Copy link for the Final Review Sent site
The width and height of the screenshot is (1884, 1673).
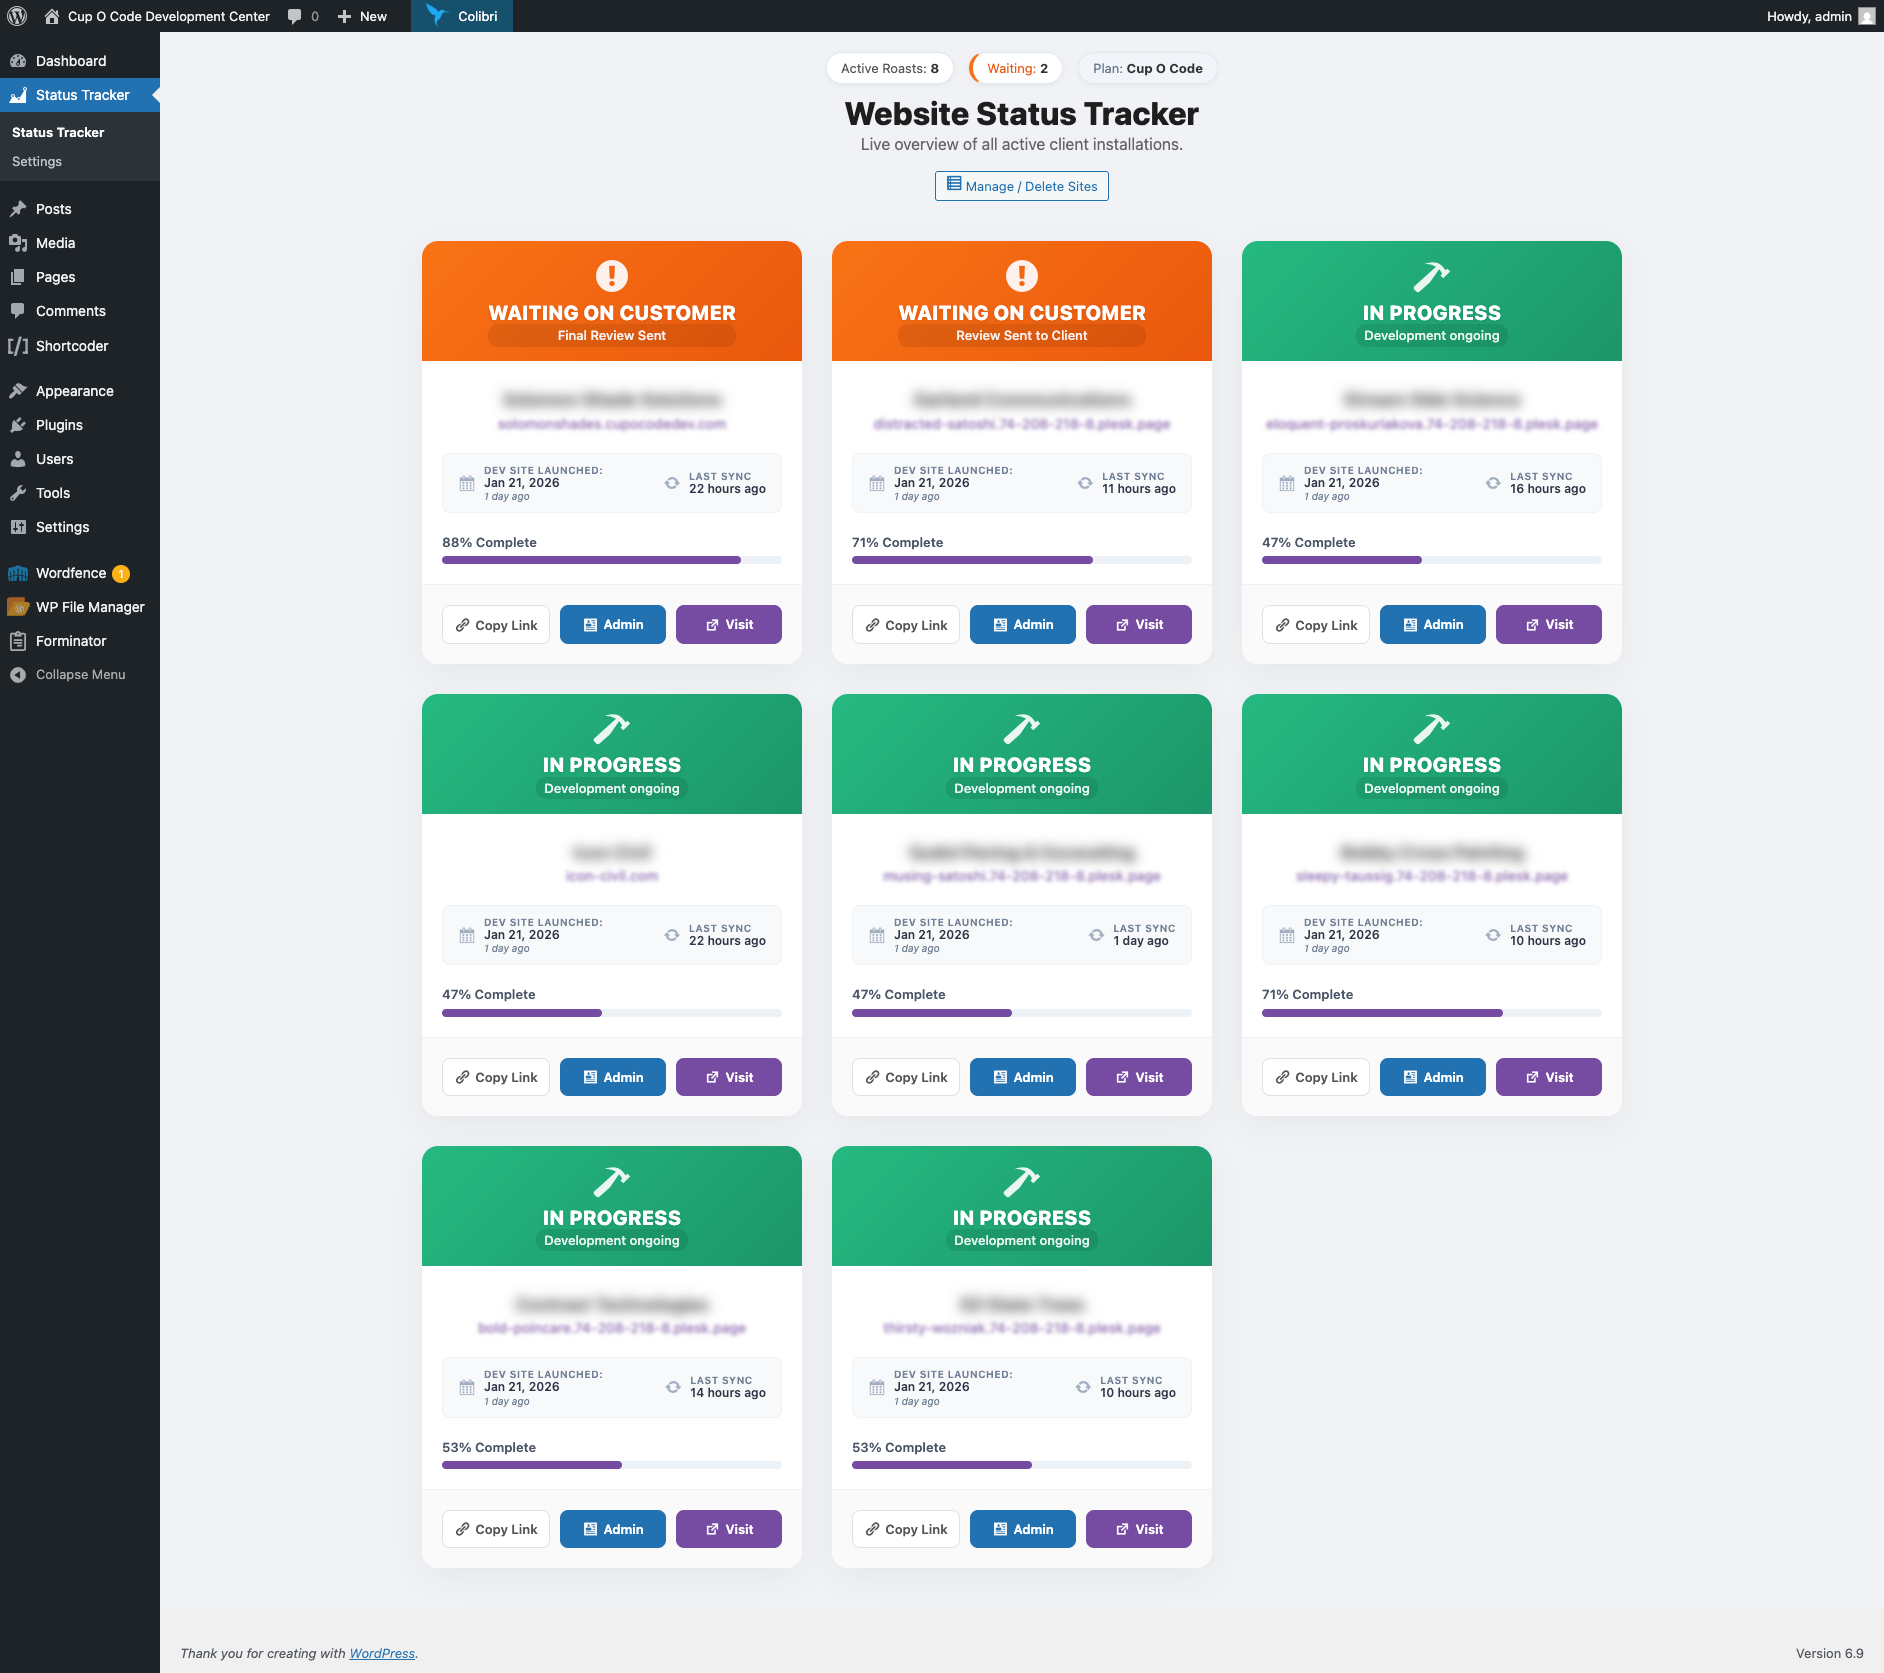(x=495, y=624)
